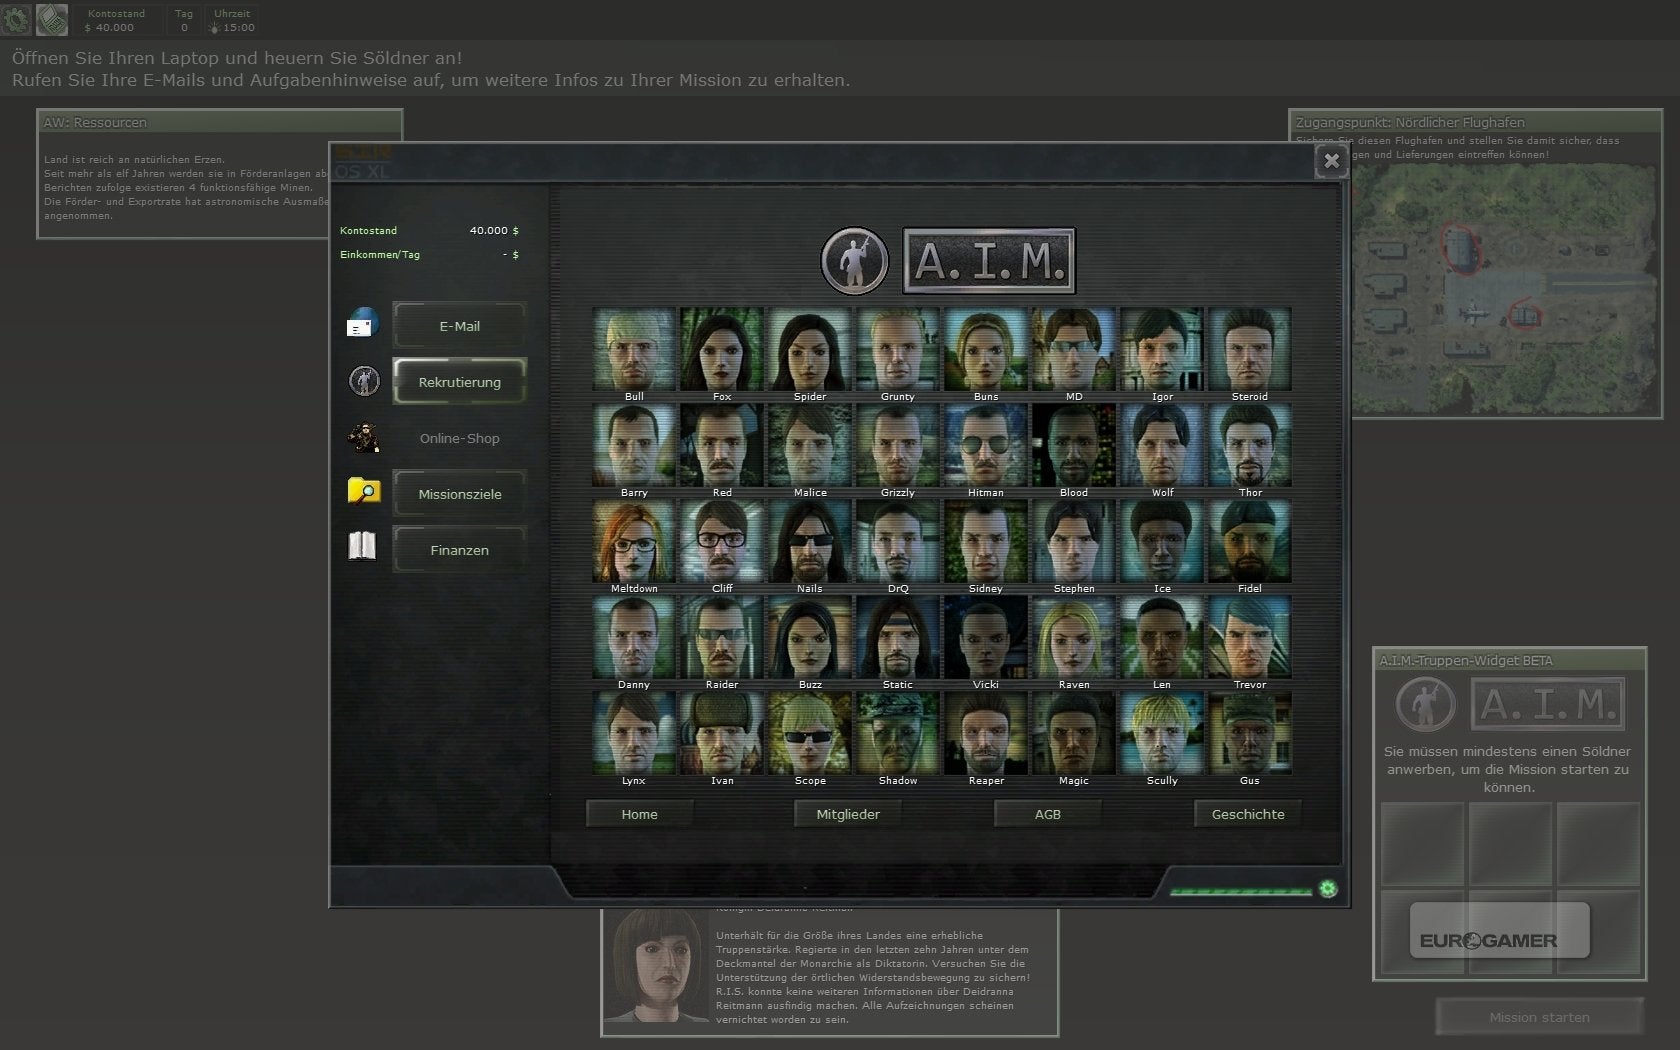Viewport: 1680px width, 1050px height.
Task: Open Danny's profile
Action: tap(634, 637)
